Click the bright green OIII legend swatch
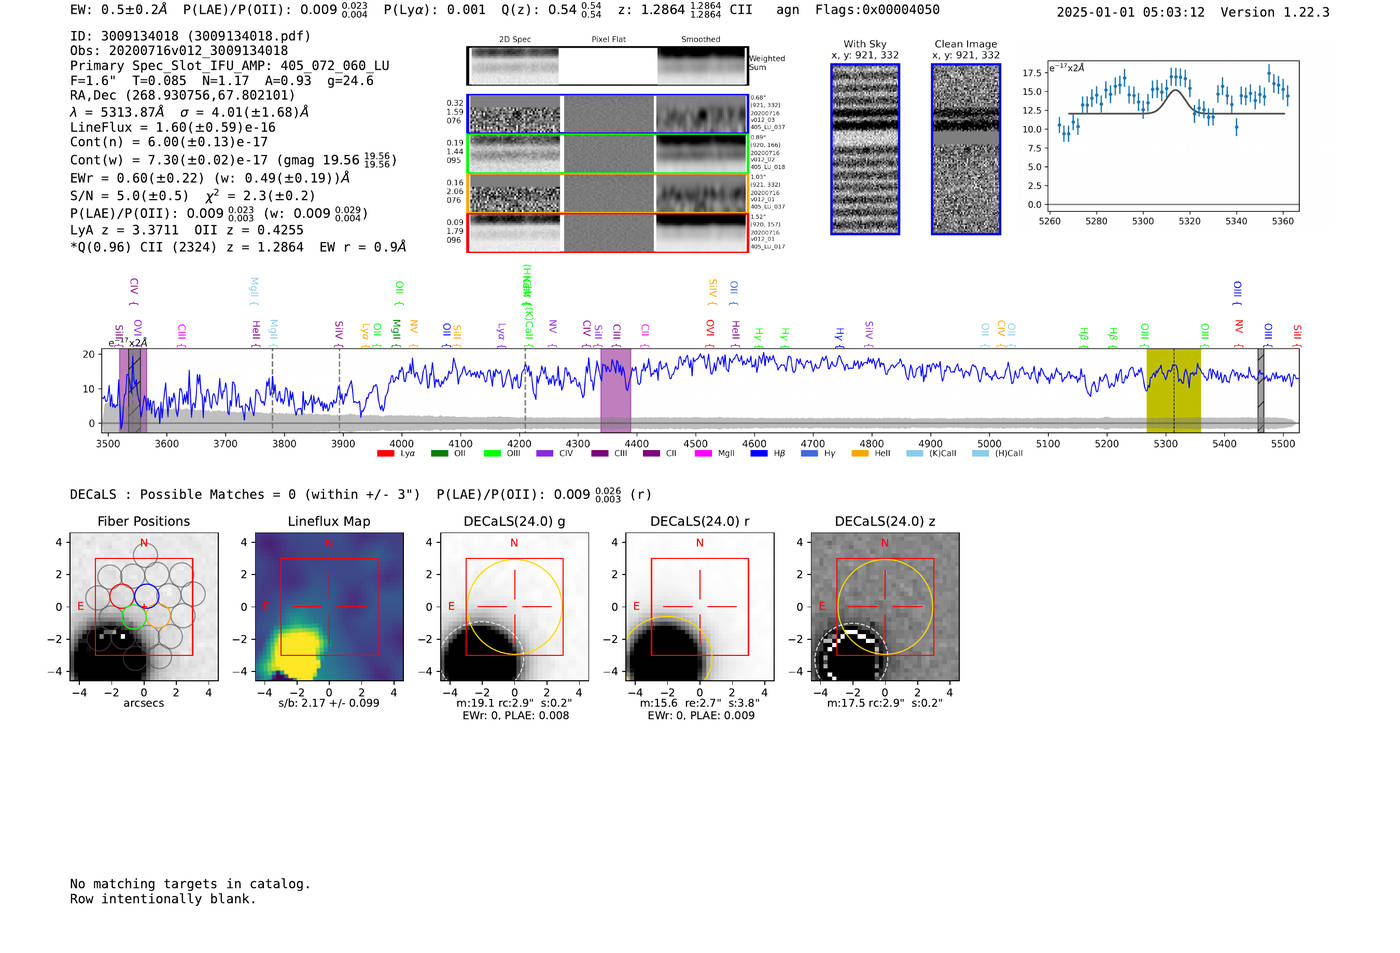 [492, 454]
